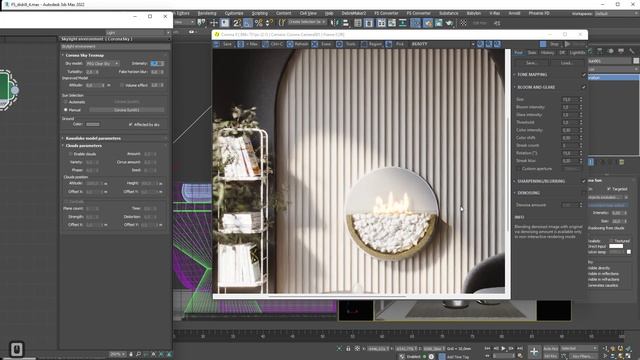Click the Pick button in VFB toolbar

396,44
